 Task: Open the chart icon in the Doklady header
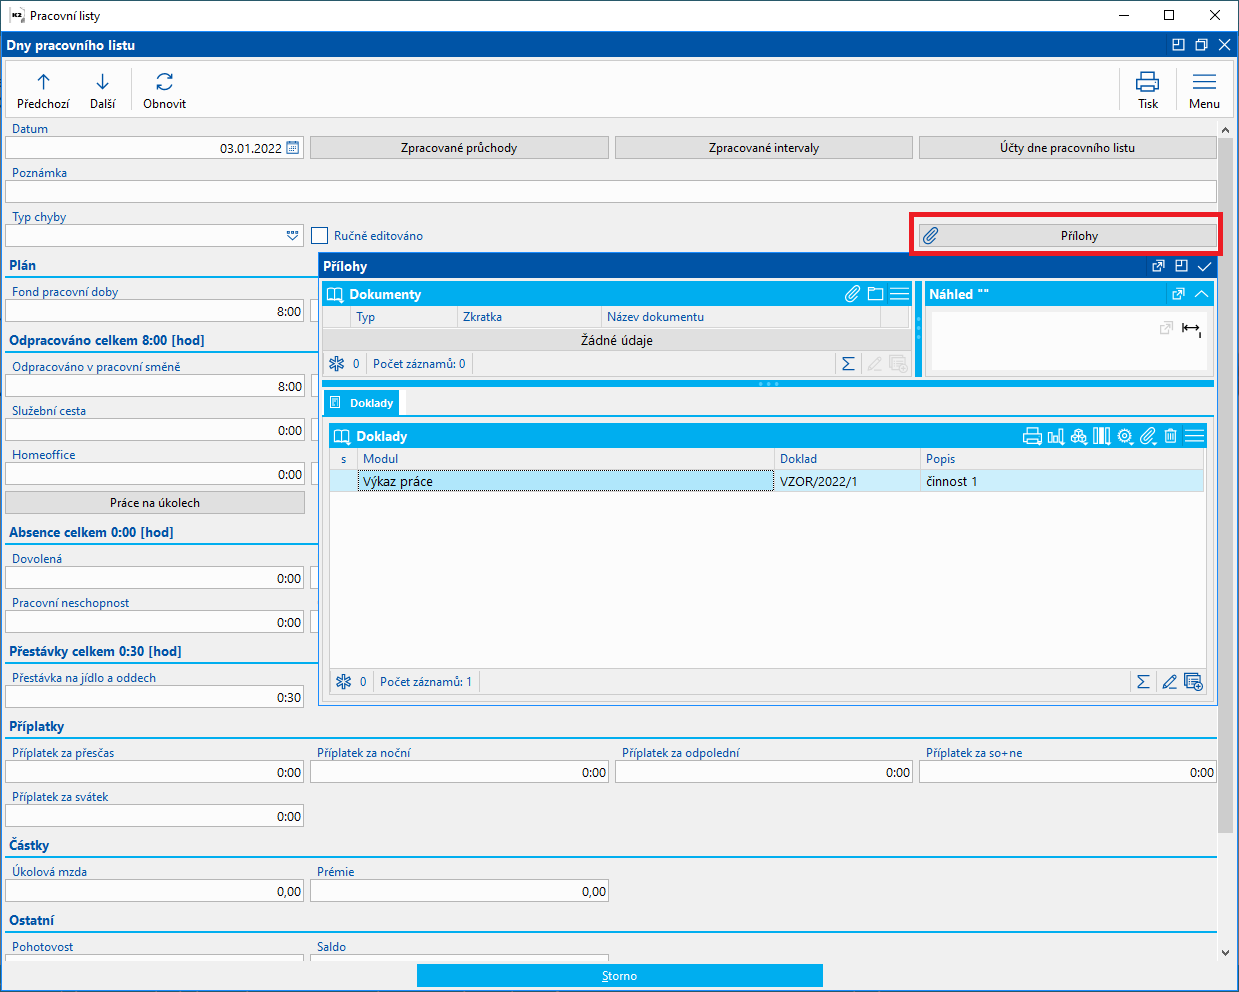1055,436
